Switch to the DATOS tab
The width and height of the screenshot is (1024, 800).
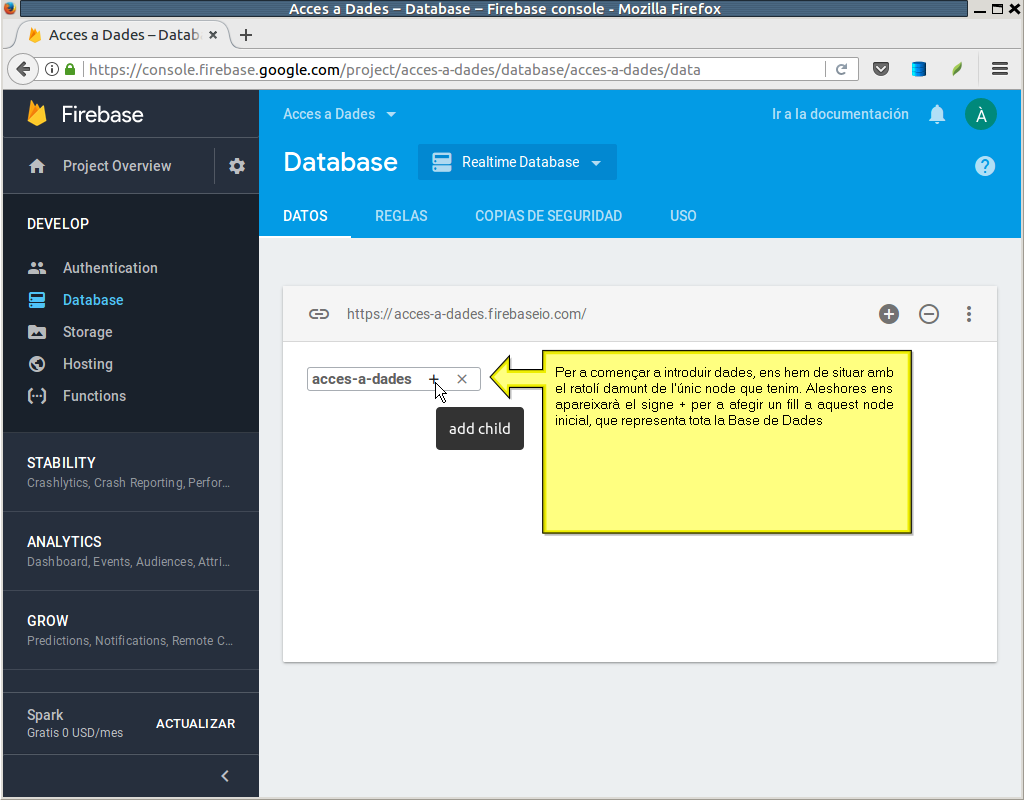[x=305, y=216]
